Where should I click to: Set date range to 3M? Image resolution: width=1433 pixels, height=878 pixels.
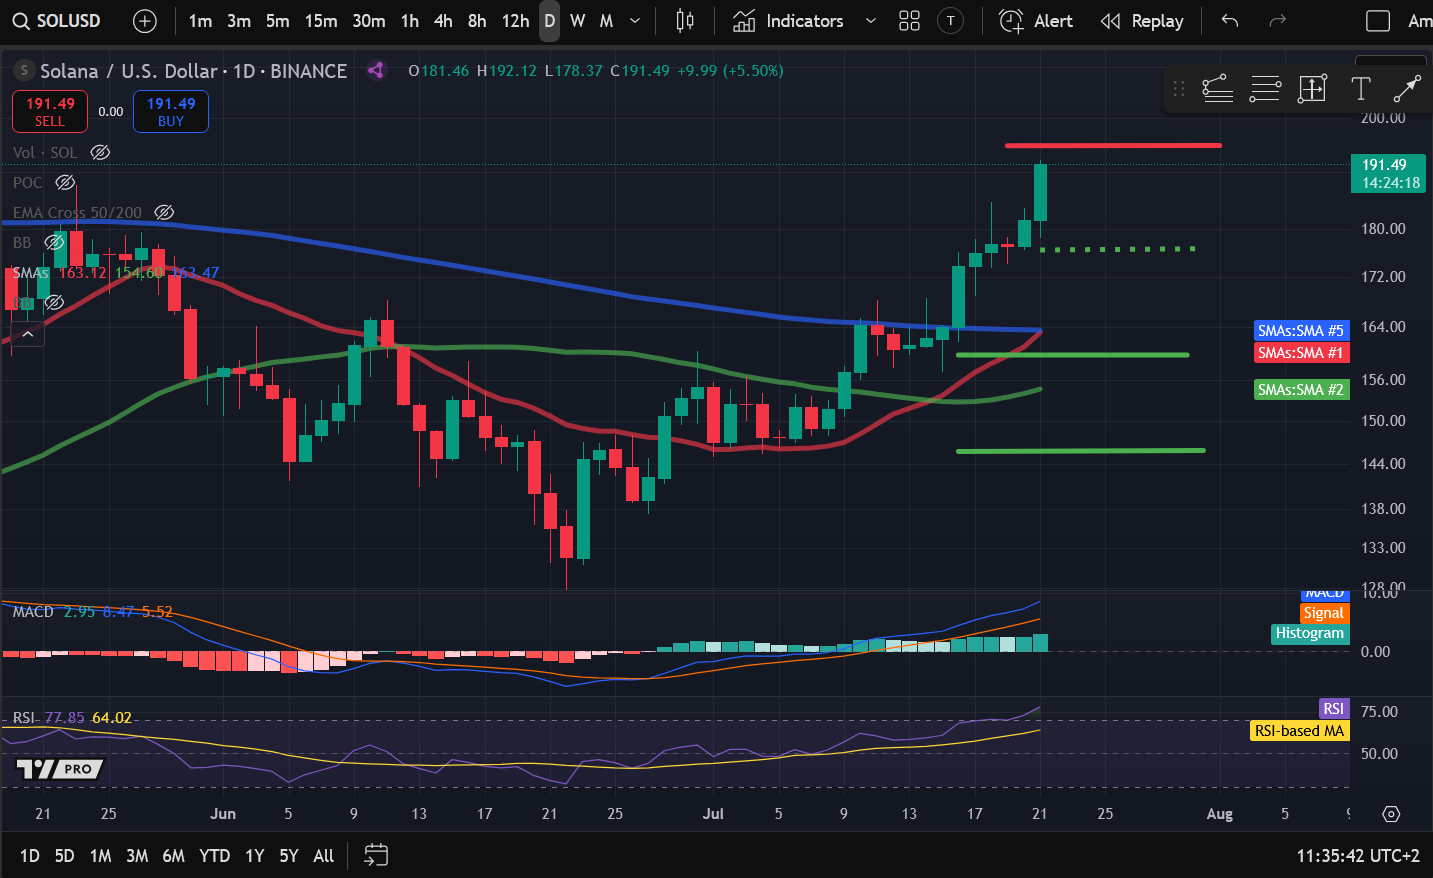tap(137, 855)
